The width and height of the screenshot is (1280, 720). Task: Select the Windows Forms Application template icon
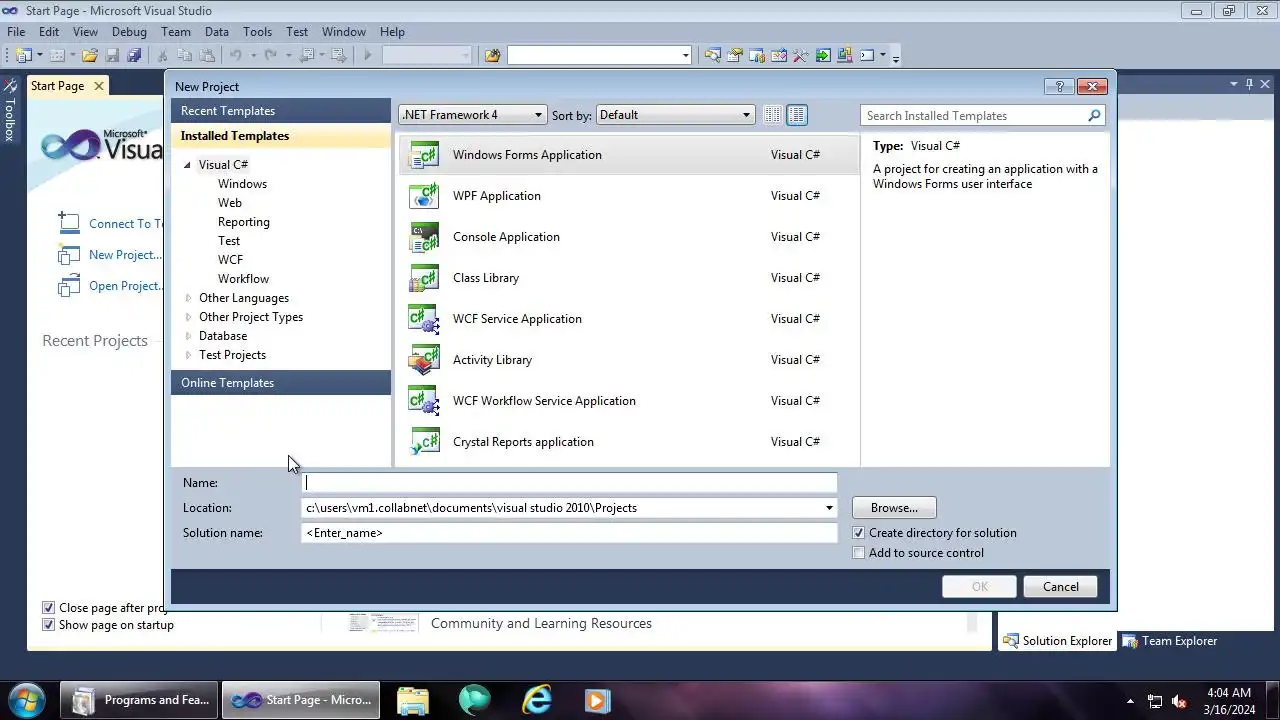(x=424, y=155)
